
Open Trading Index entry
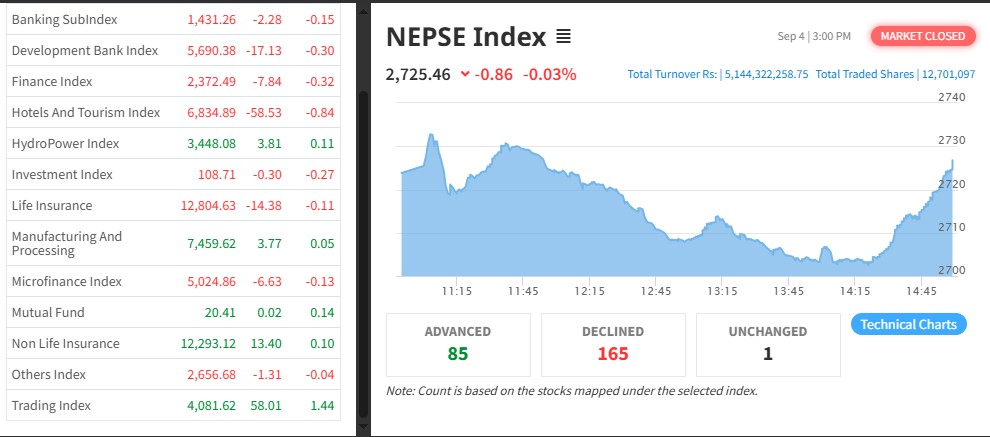51,406
